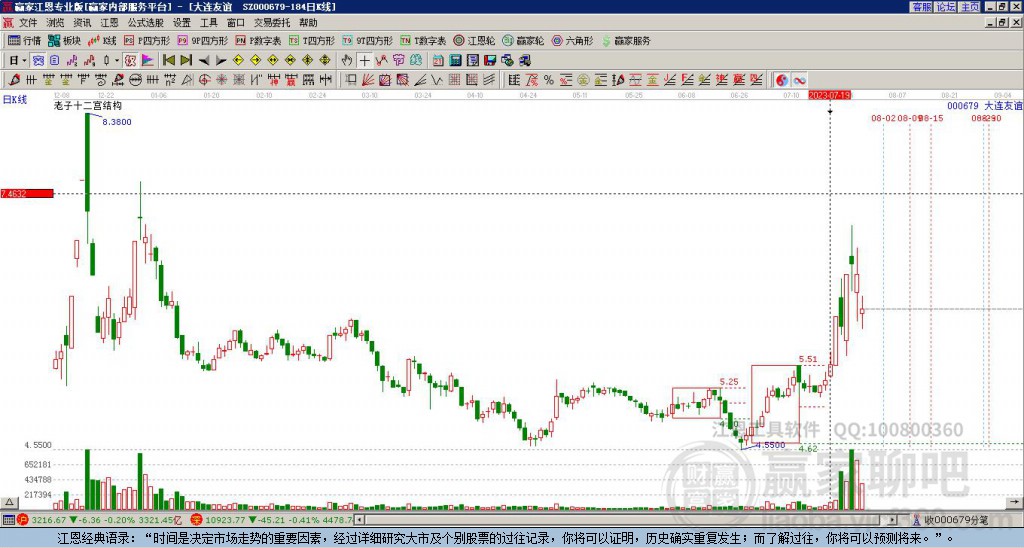Open the 资讯 menu
The width and height of the screenshot is (1024, 548).
(82, 23)
